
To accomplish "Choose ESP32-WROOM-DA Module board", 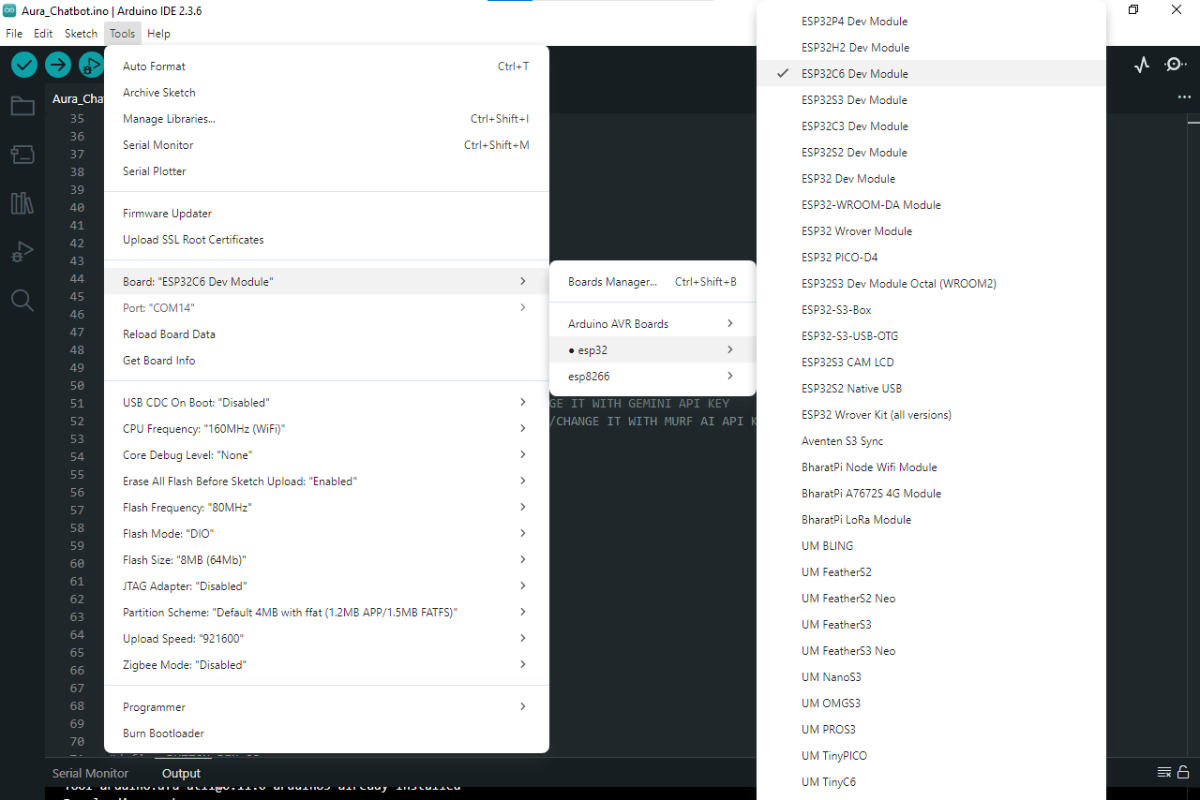I will tap(870, 205).
